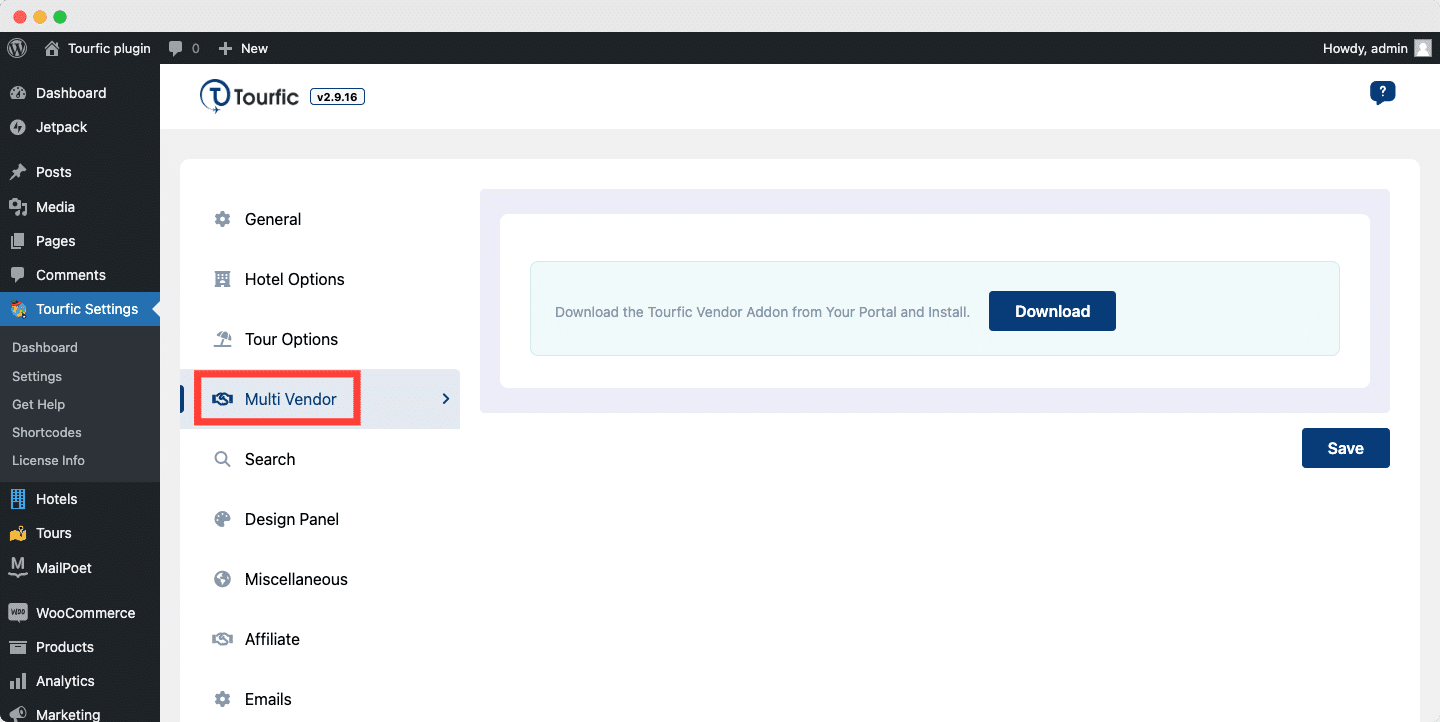Click the Dashboard gauge icon in sidebar
The width and height of the screenshot is (1440, 722).
point(18,93)
